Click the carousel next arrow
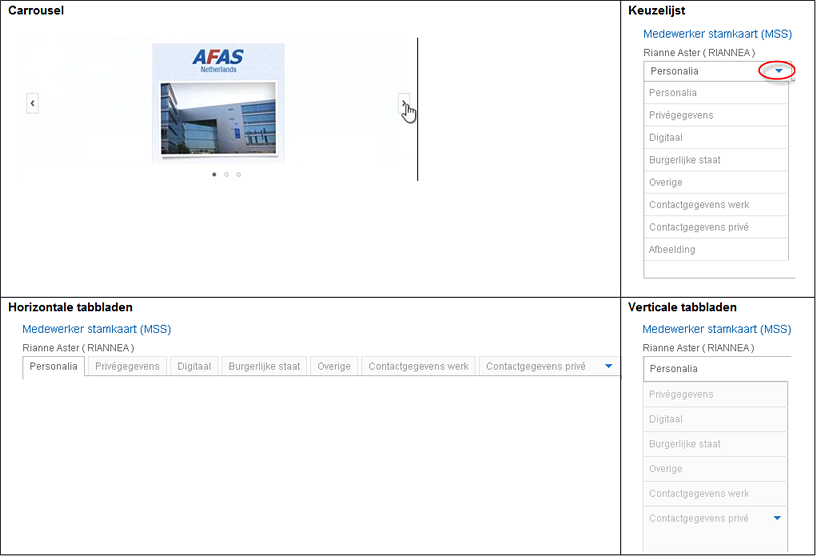 [404, 103]
